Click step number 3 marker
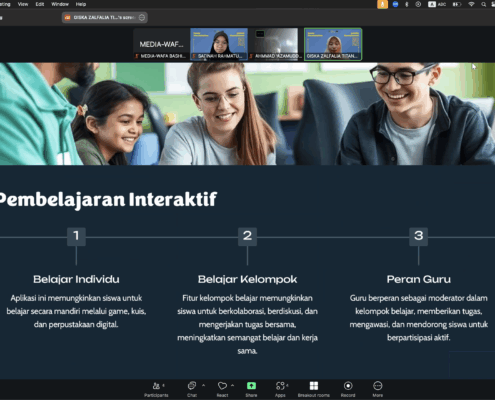Image resolution: width=495 pixels, height=400 pixels. tap(418, 236)
